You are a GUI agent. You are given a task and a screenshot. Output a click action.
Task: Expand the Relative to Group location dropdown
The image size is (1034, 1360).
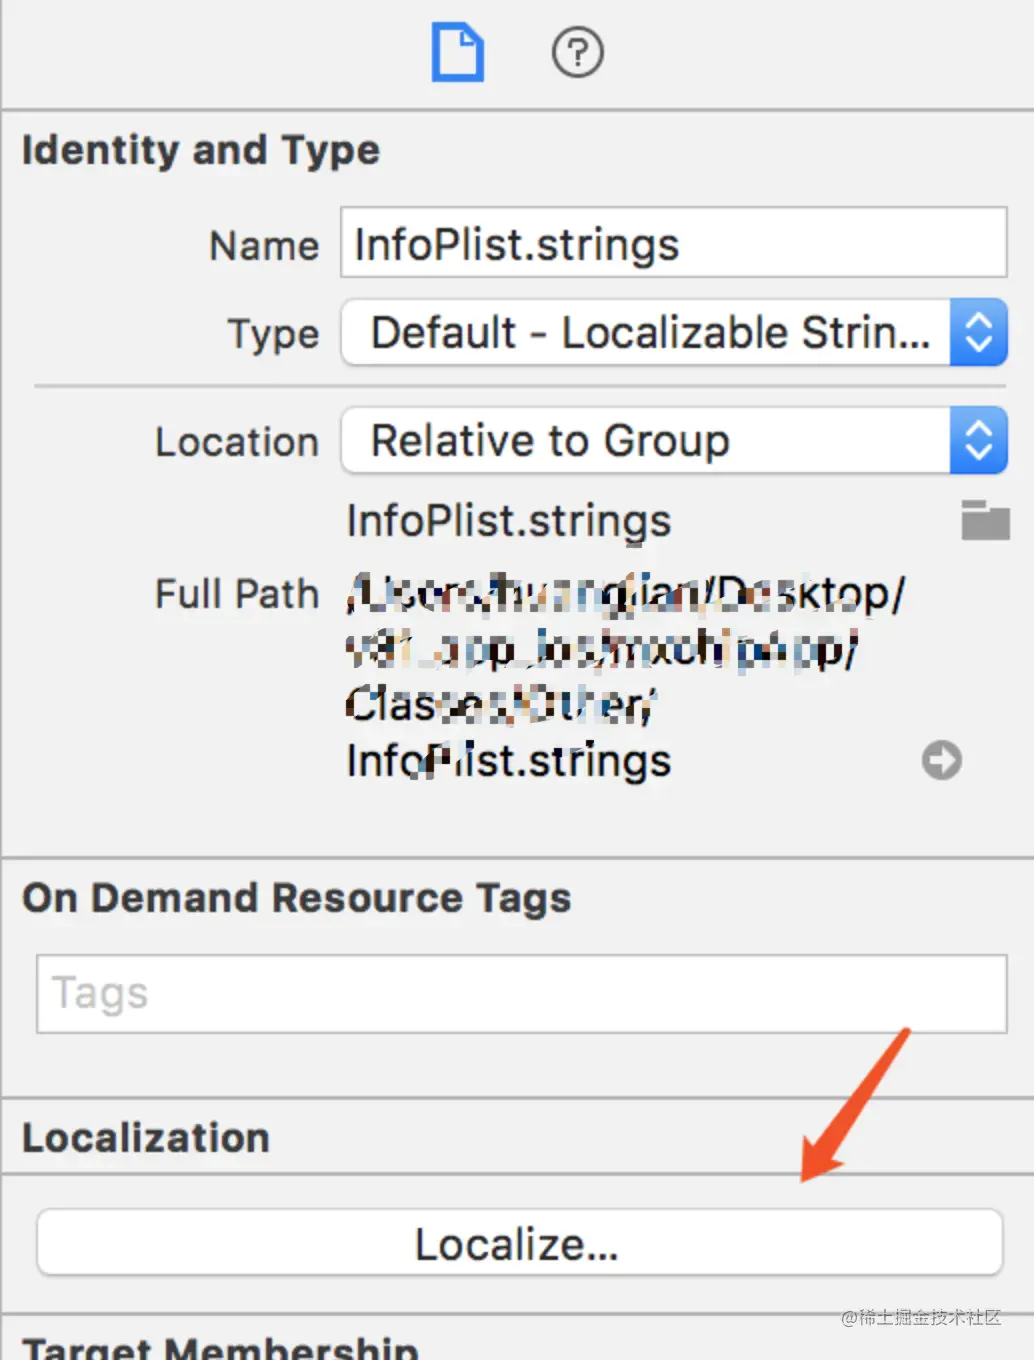tap(673, 441)
